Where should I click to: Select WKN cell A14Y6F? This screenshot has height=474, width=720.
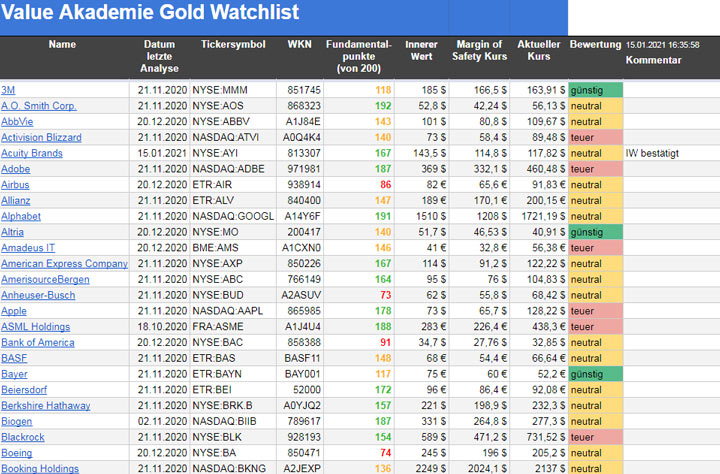pos(300,216)
